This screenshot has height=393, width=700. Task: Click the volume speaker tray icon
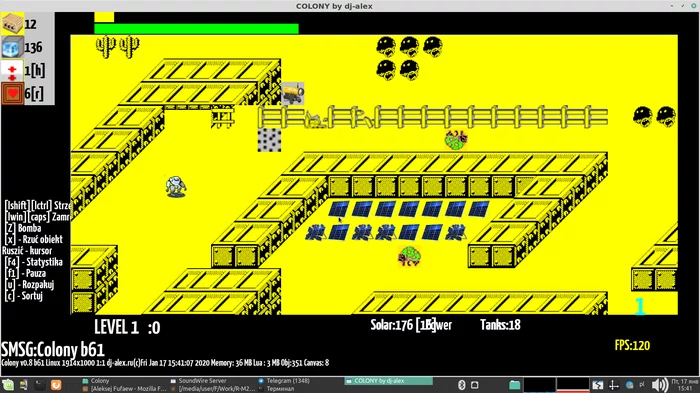[x=659, y=385]
